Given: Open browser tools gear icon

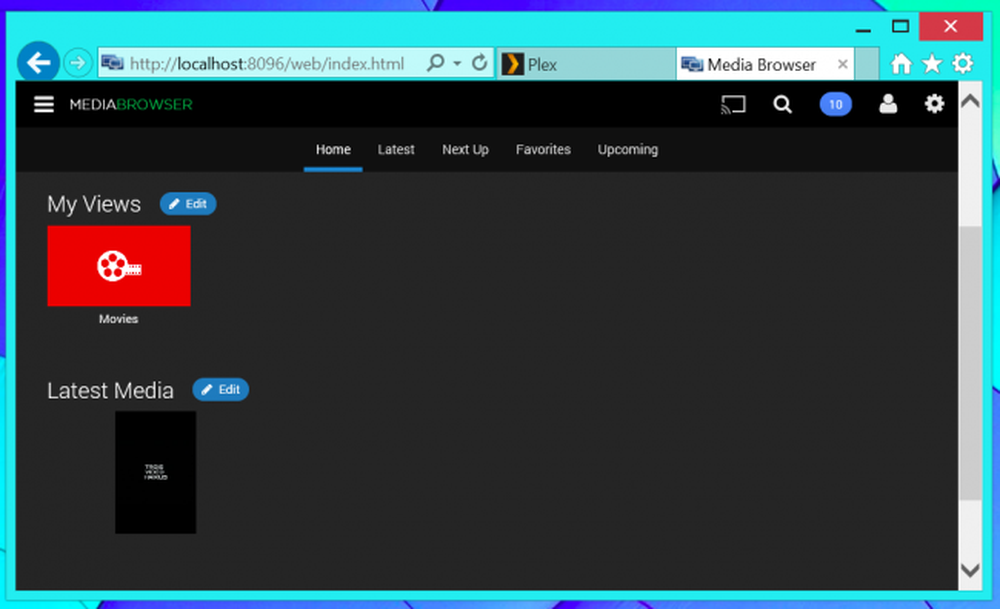Looking at the screenshot, I should [962, 64].
